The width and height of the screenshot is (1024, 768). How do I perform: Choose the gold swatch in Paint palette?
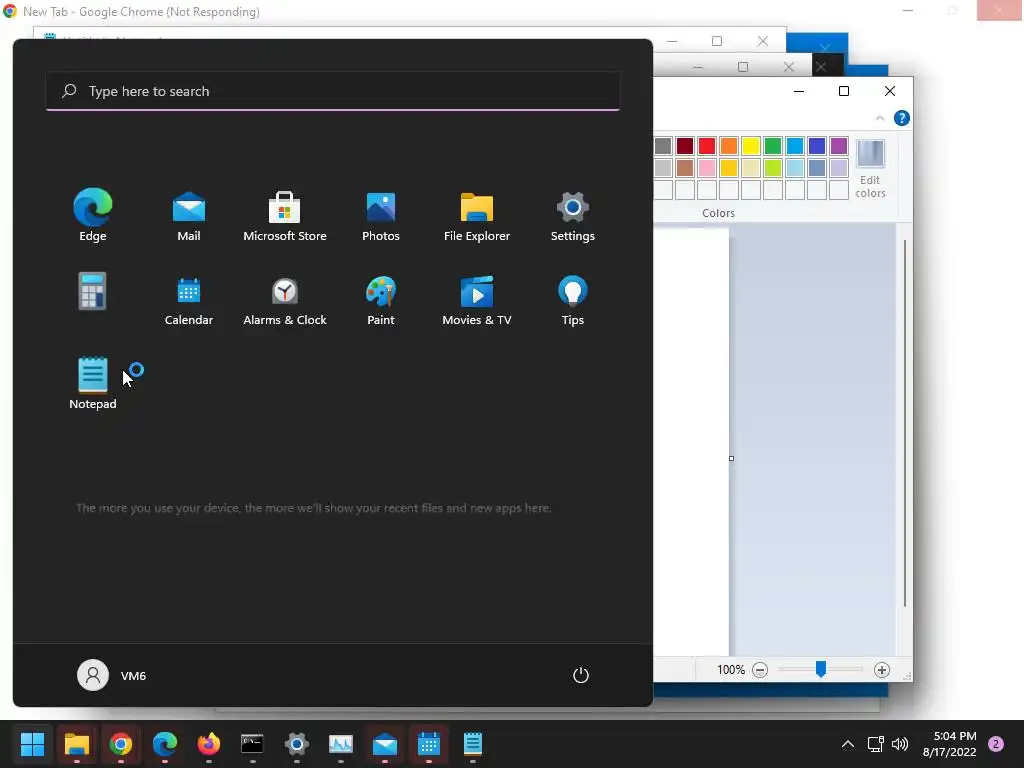point(729,168)
